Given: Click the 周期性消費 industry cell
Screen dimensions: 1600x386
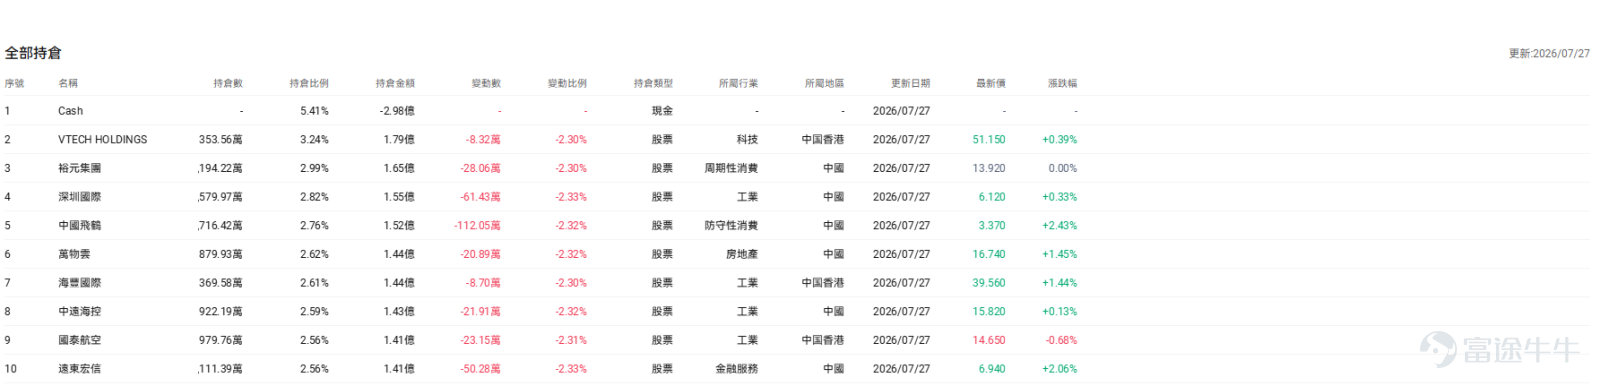Looking at the screenshot, I should point(731,168).
